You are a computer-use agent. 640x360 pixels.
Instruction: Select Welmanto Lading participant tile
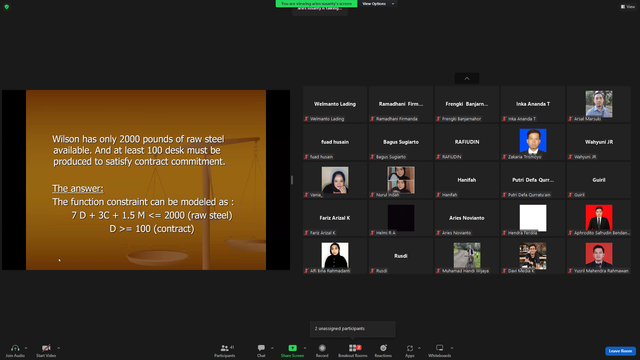335,104
